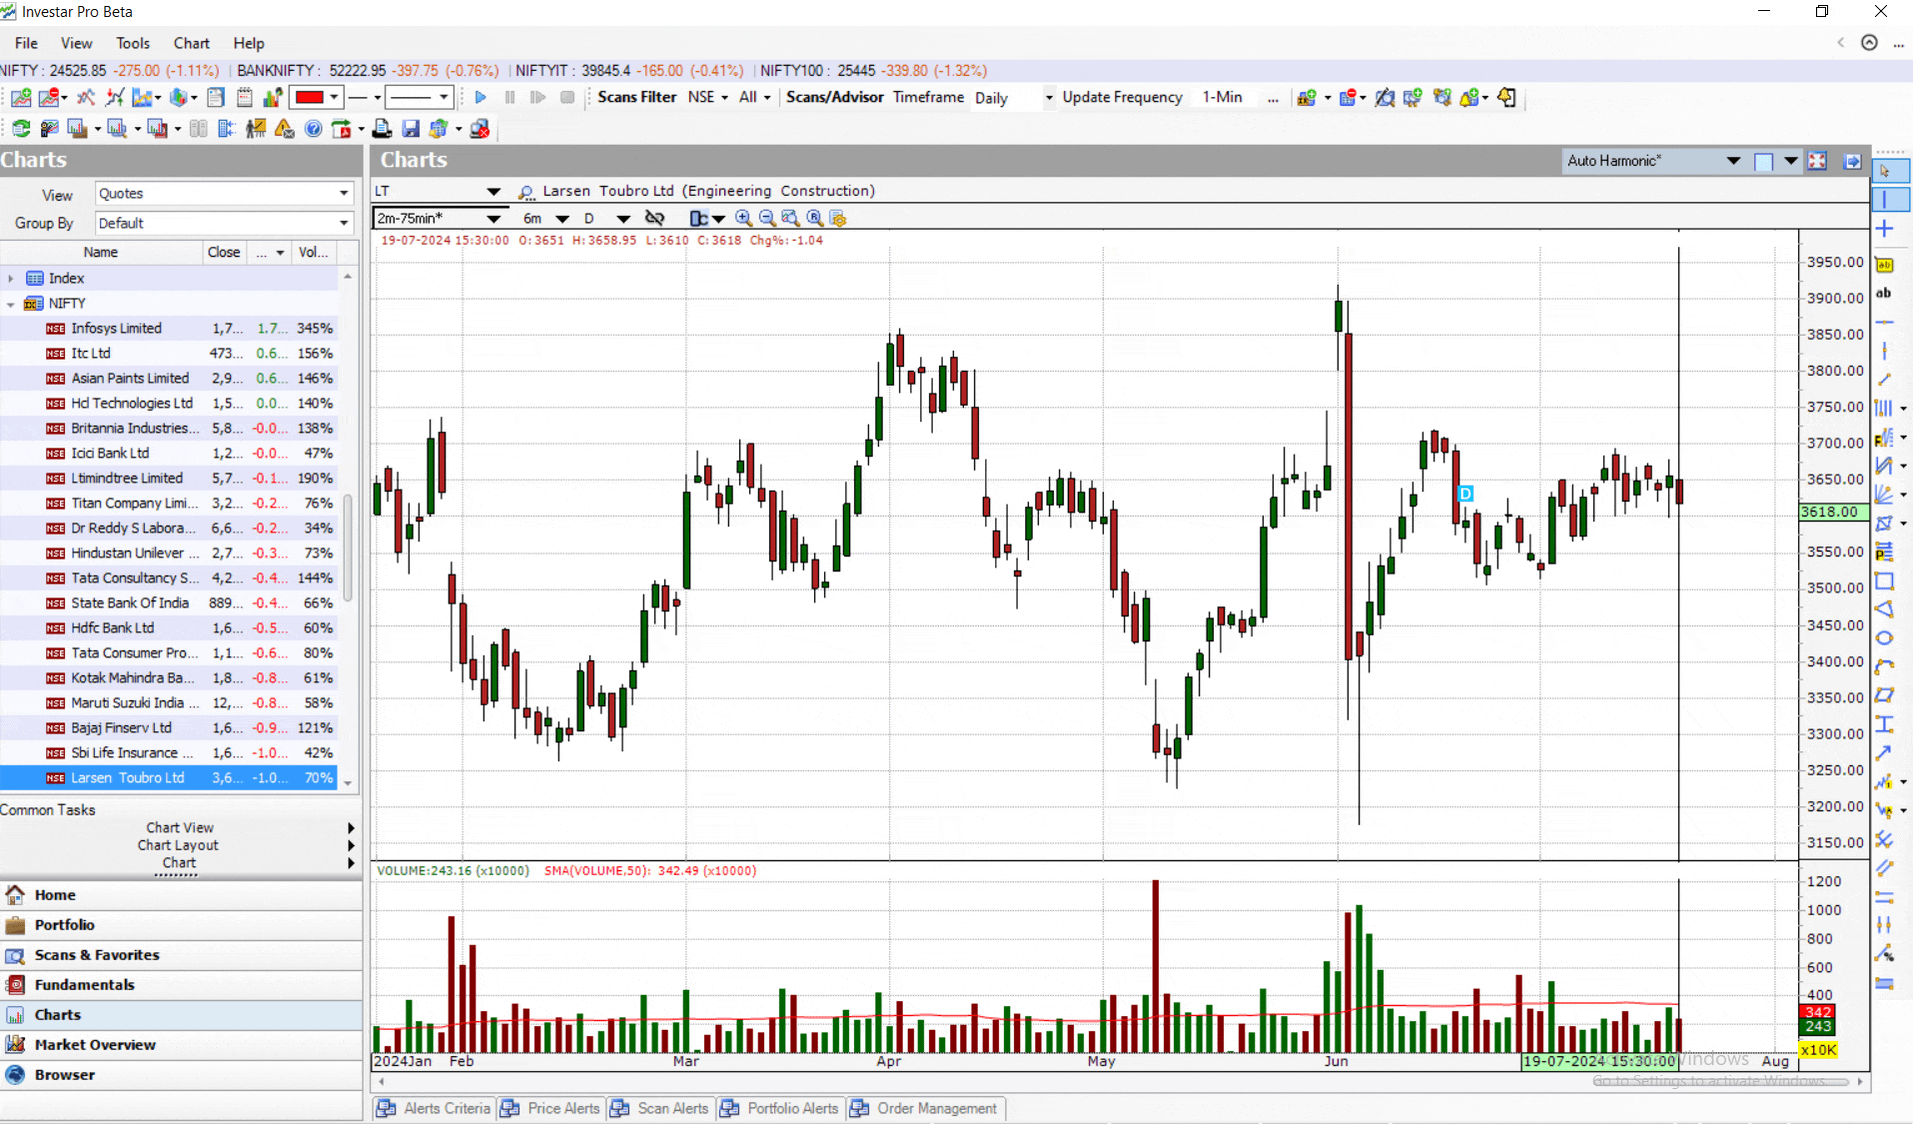1913x1127 pixels.
Task: Open the help question-mark icon
Action: (312, 129)
